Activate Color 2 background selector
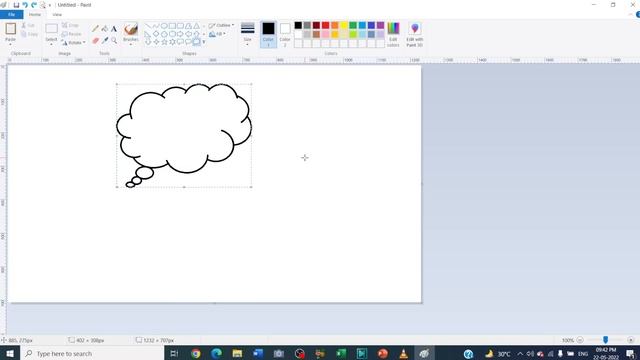Viewport: 640px width, 360px height. coord(285,34)
